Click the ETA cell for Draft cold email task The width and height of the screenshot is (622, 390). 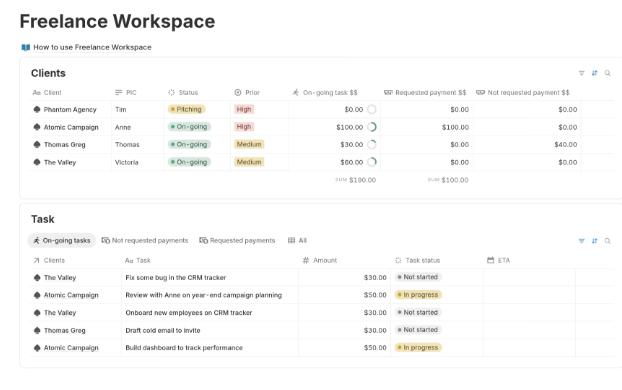(x=529, y=330)
